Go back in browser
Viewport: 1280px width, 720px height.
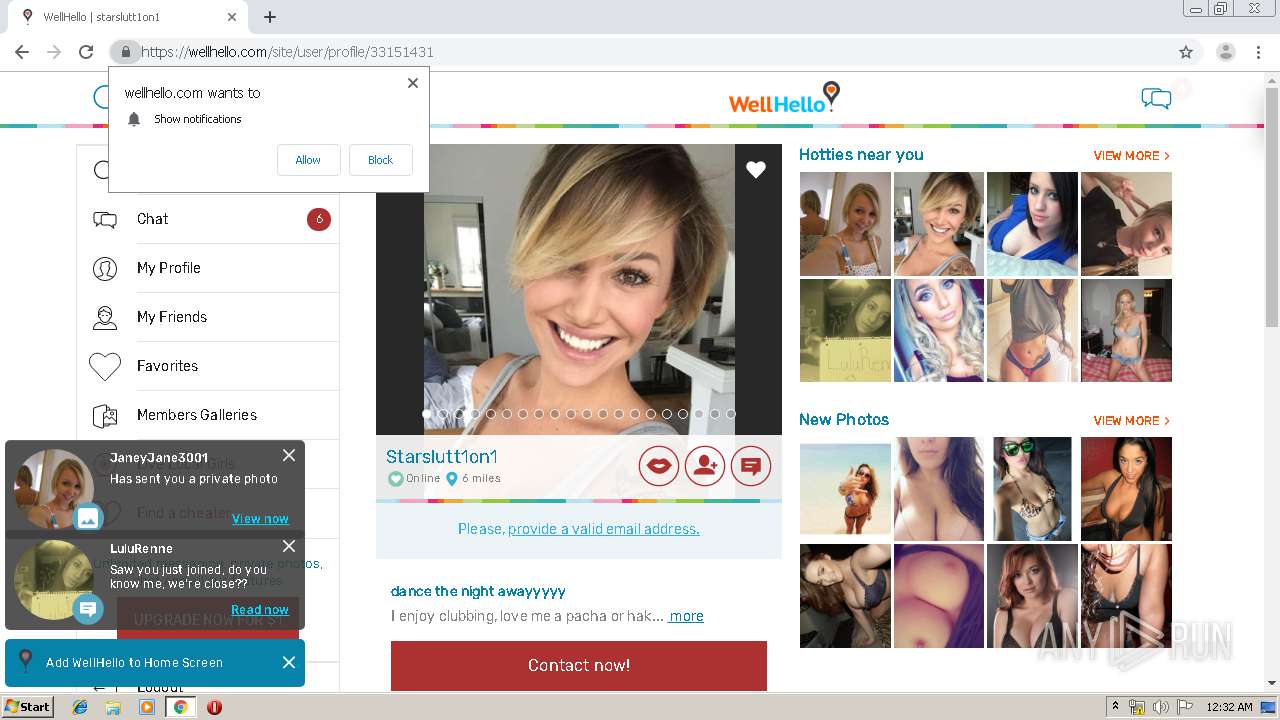click(22, 52)
